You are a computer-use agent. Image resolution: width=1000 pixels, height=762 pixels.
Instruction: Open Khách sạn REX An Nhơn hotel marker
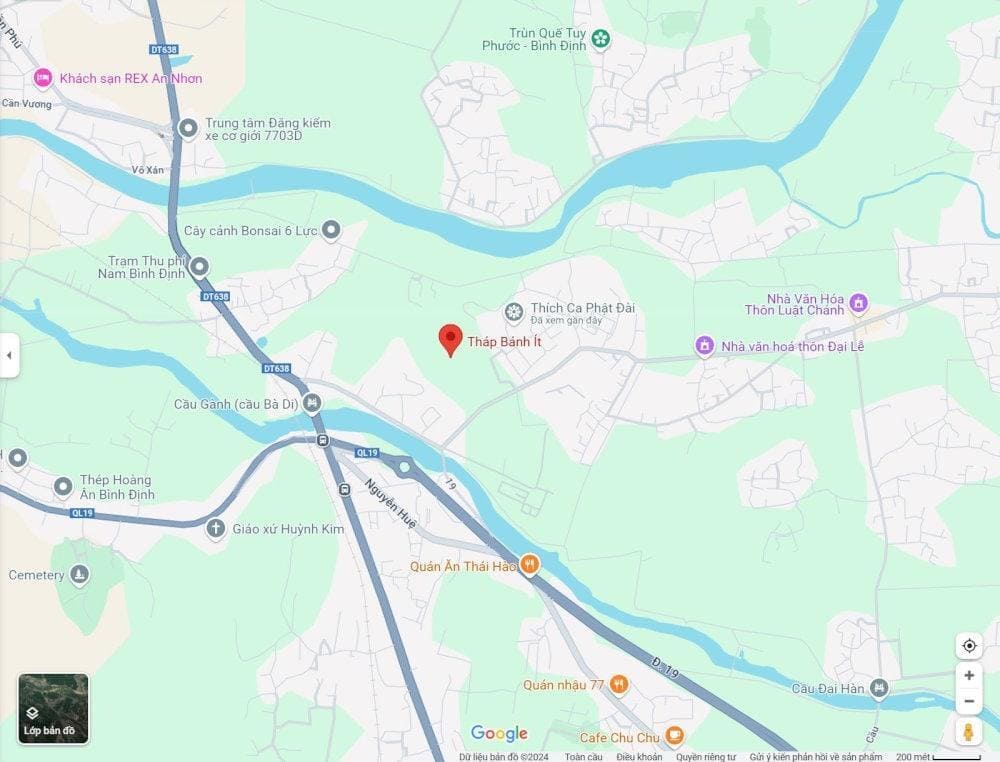pyautogui.click(x=43, y=78)
